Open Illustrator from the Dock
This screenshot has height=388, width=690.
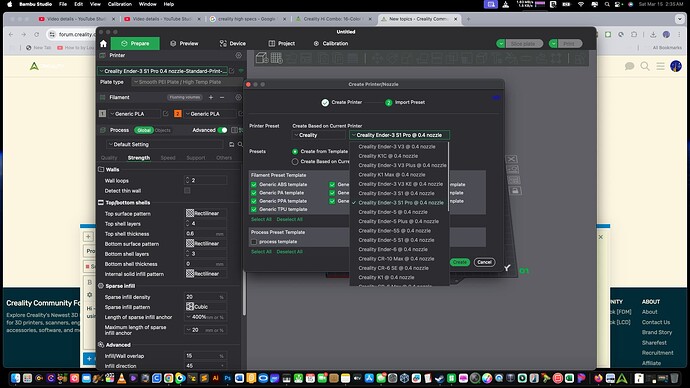(216, 378)
